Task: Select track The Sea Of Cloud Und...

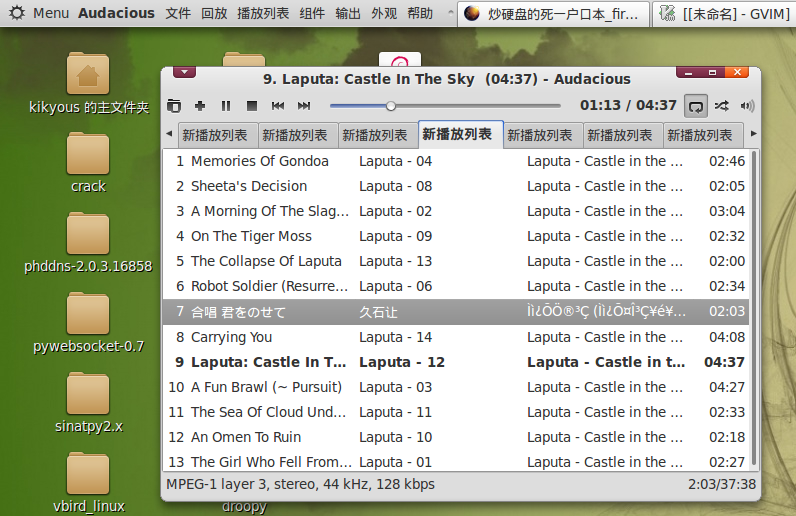Action: click(x=456, y=412)
